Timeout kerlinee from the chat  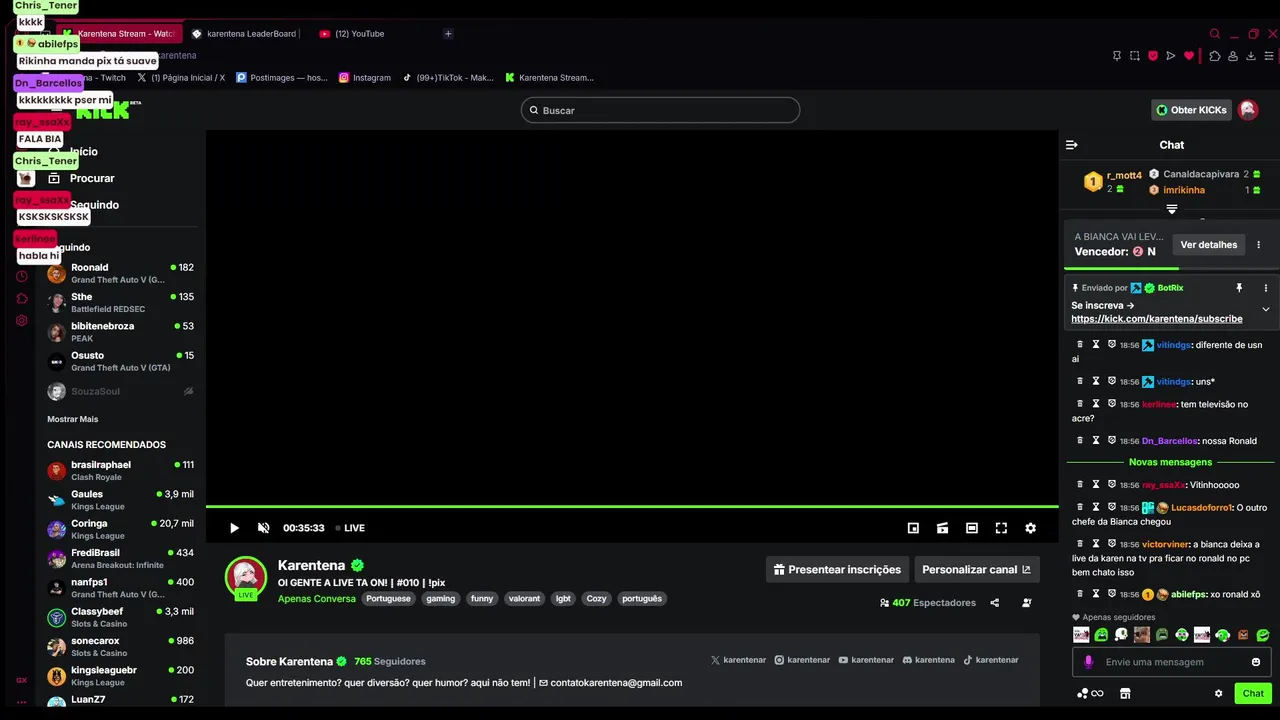1096,404
